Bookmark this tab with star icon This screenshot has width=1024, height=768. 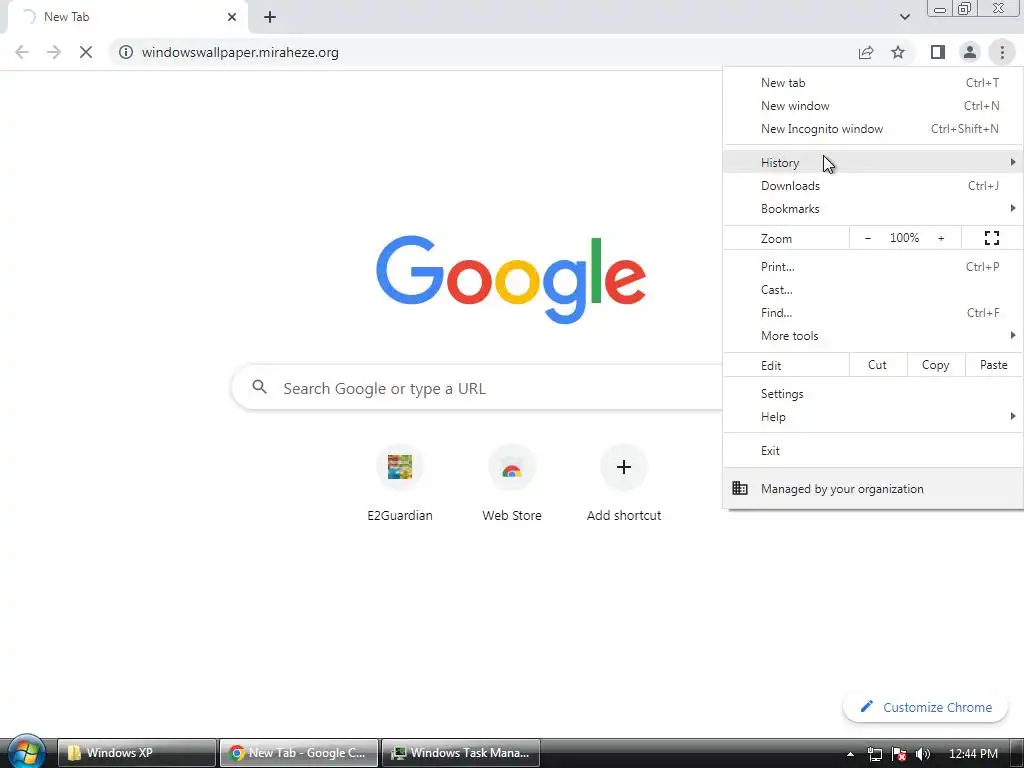click(898, 52)
